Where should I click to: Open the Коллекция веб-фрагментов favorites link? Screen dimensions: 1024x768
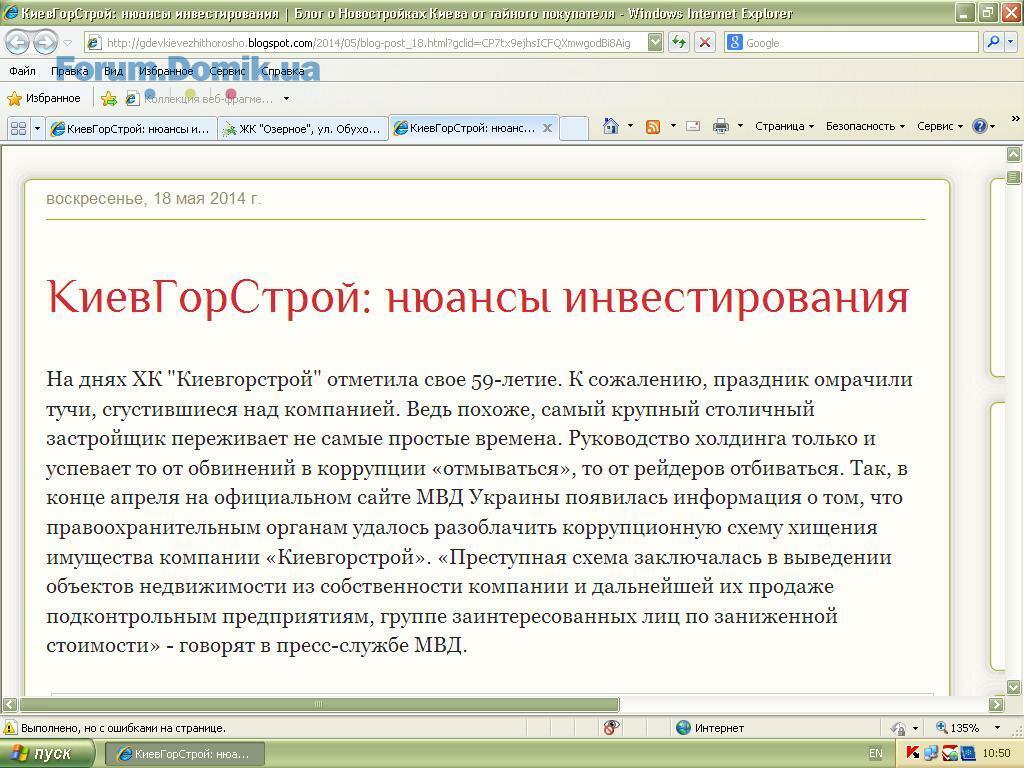(200, 99)
